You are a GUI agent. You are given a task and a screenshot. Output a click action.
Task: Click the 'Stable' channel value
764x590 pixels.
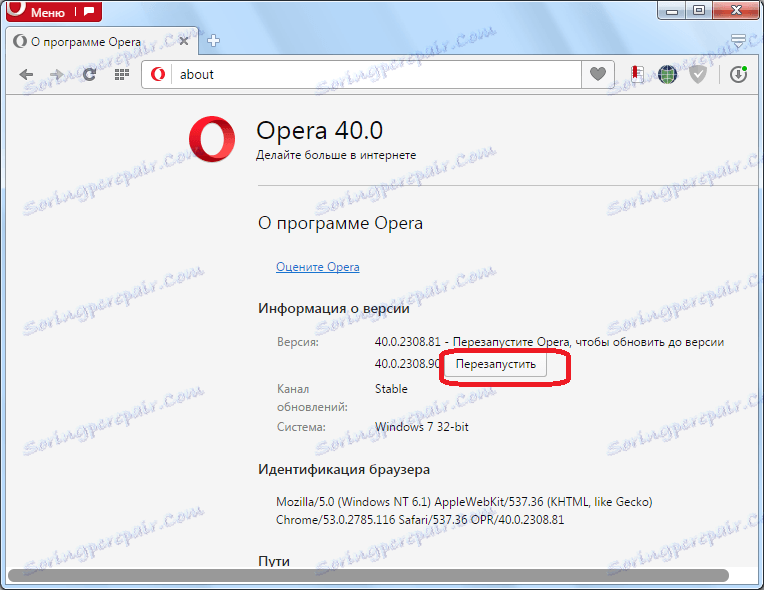click(391, 389)
